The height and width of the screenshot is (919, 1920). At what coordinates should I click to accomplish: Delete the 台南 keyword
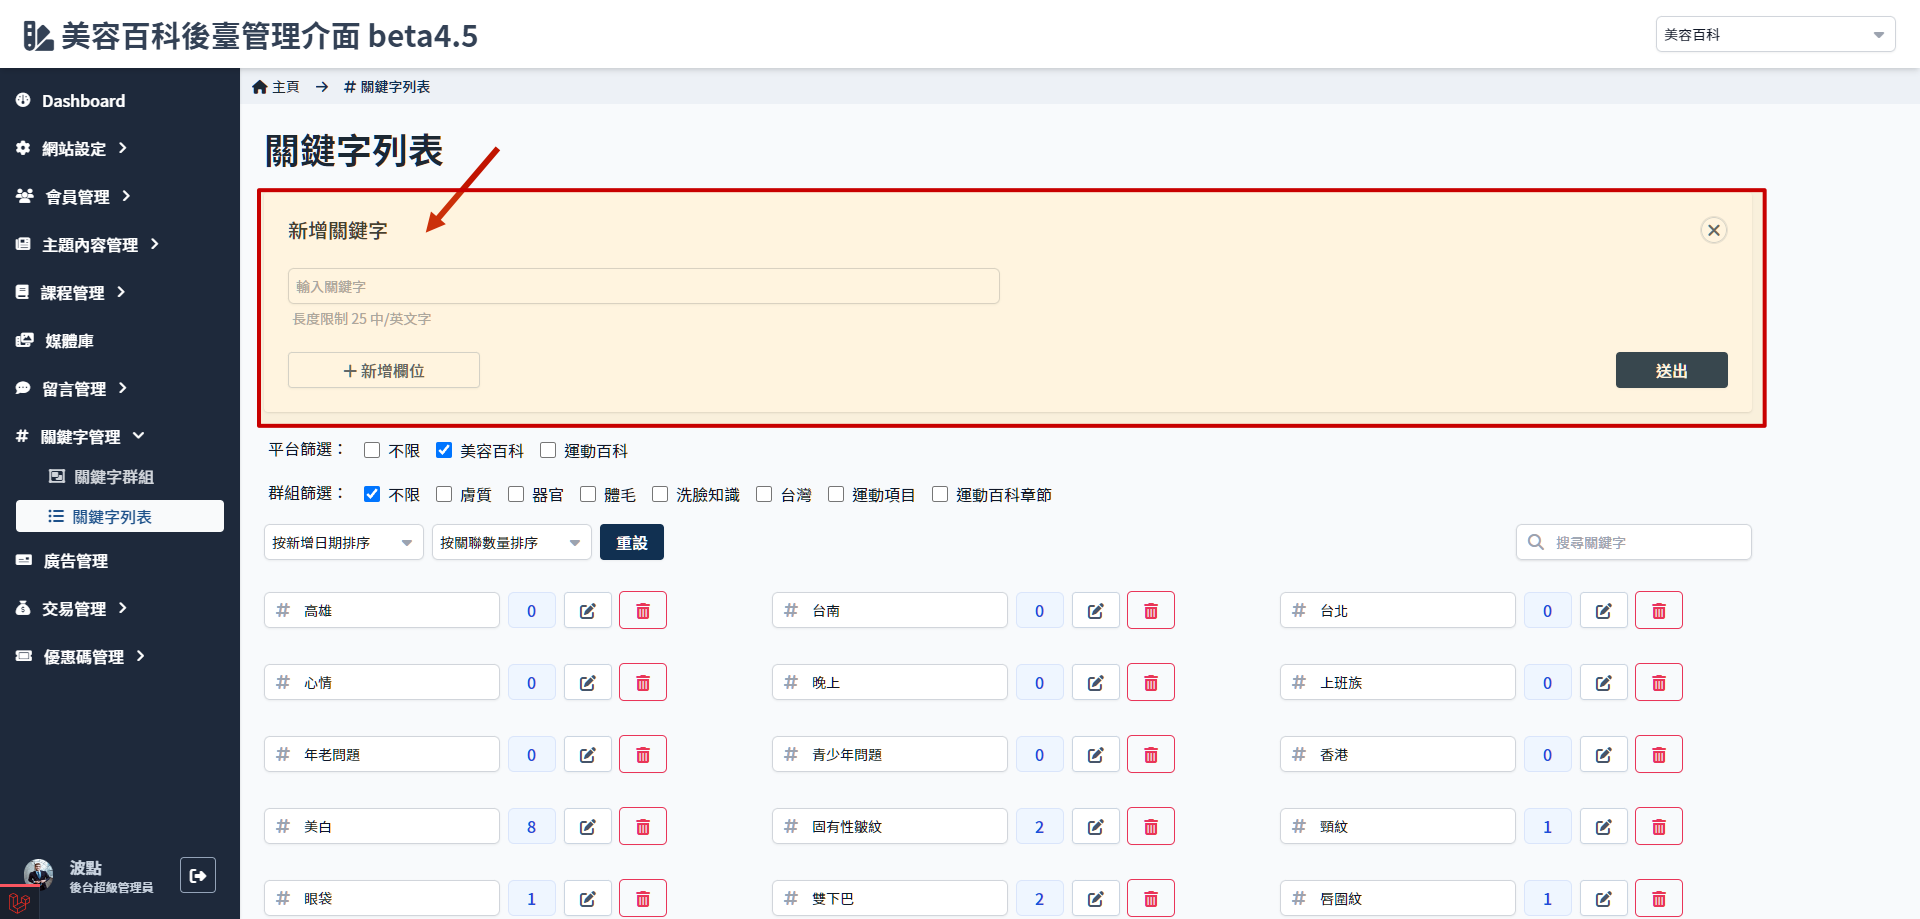coord(1151,610)
